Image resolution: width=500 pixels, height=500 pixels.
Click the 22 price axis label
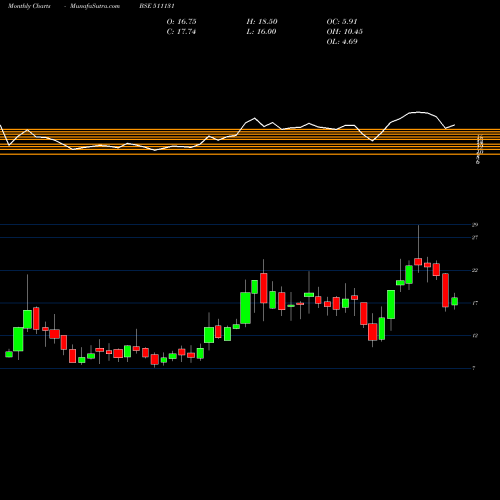[x=475, y=270]
